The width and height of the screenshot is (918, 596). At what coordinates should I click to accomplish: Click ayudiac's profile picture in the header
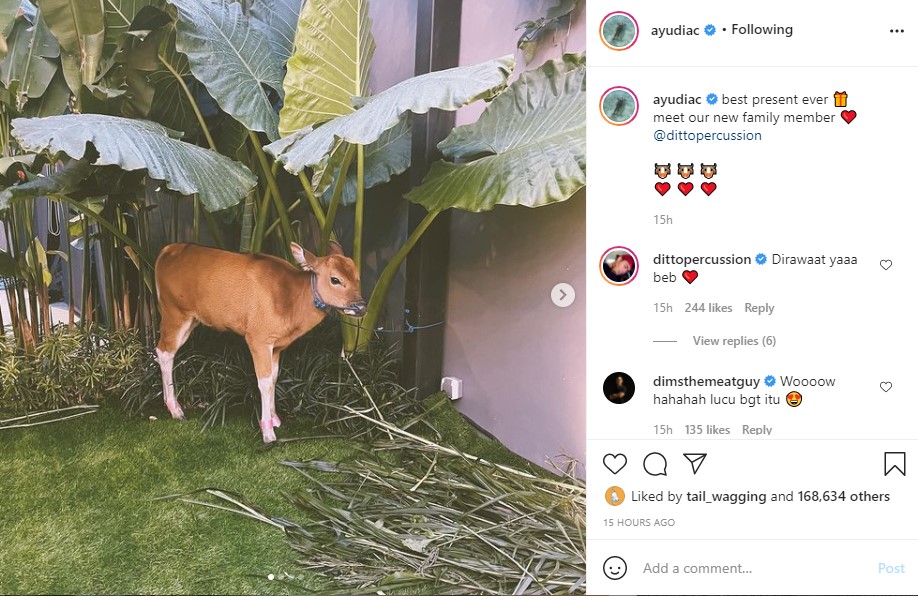point(621,30)
